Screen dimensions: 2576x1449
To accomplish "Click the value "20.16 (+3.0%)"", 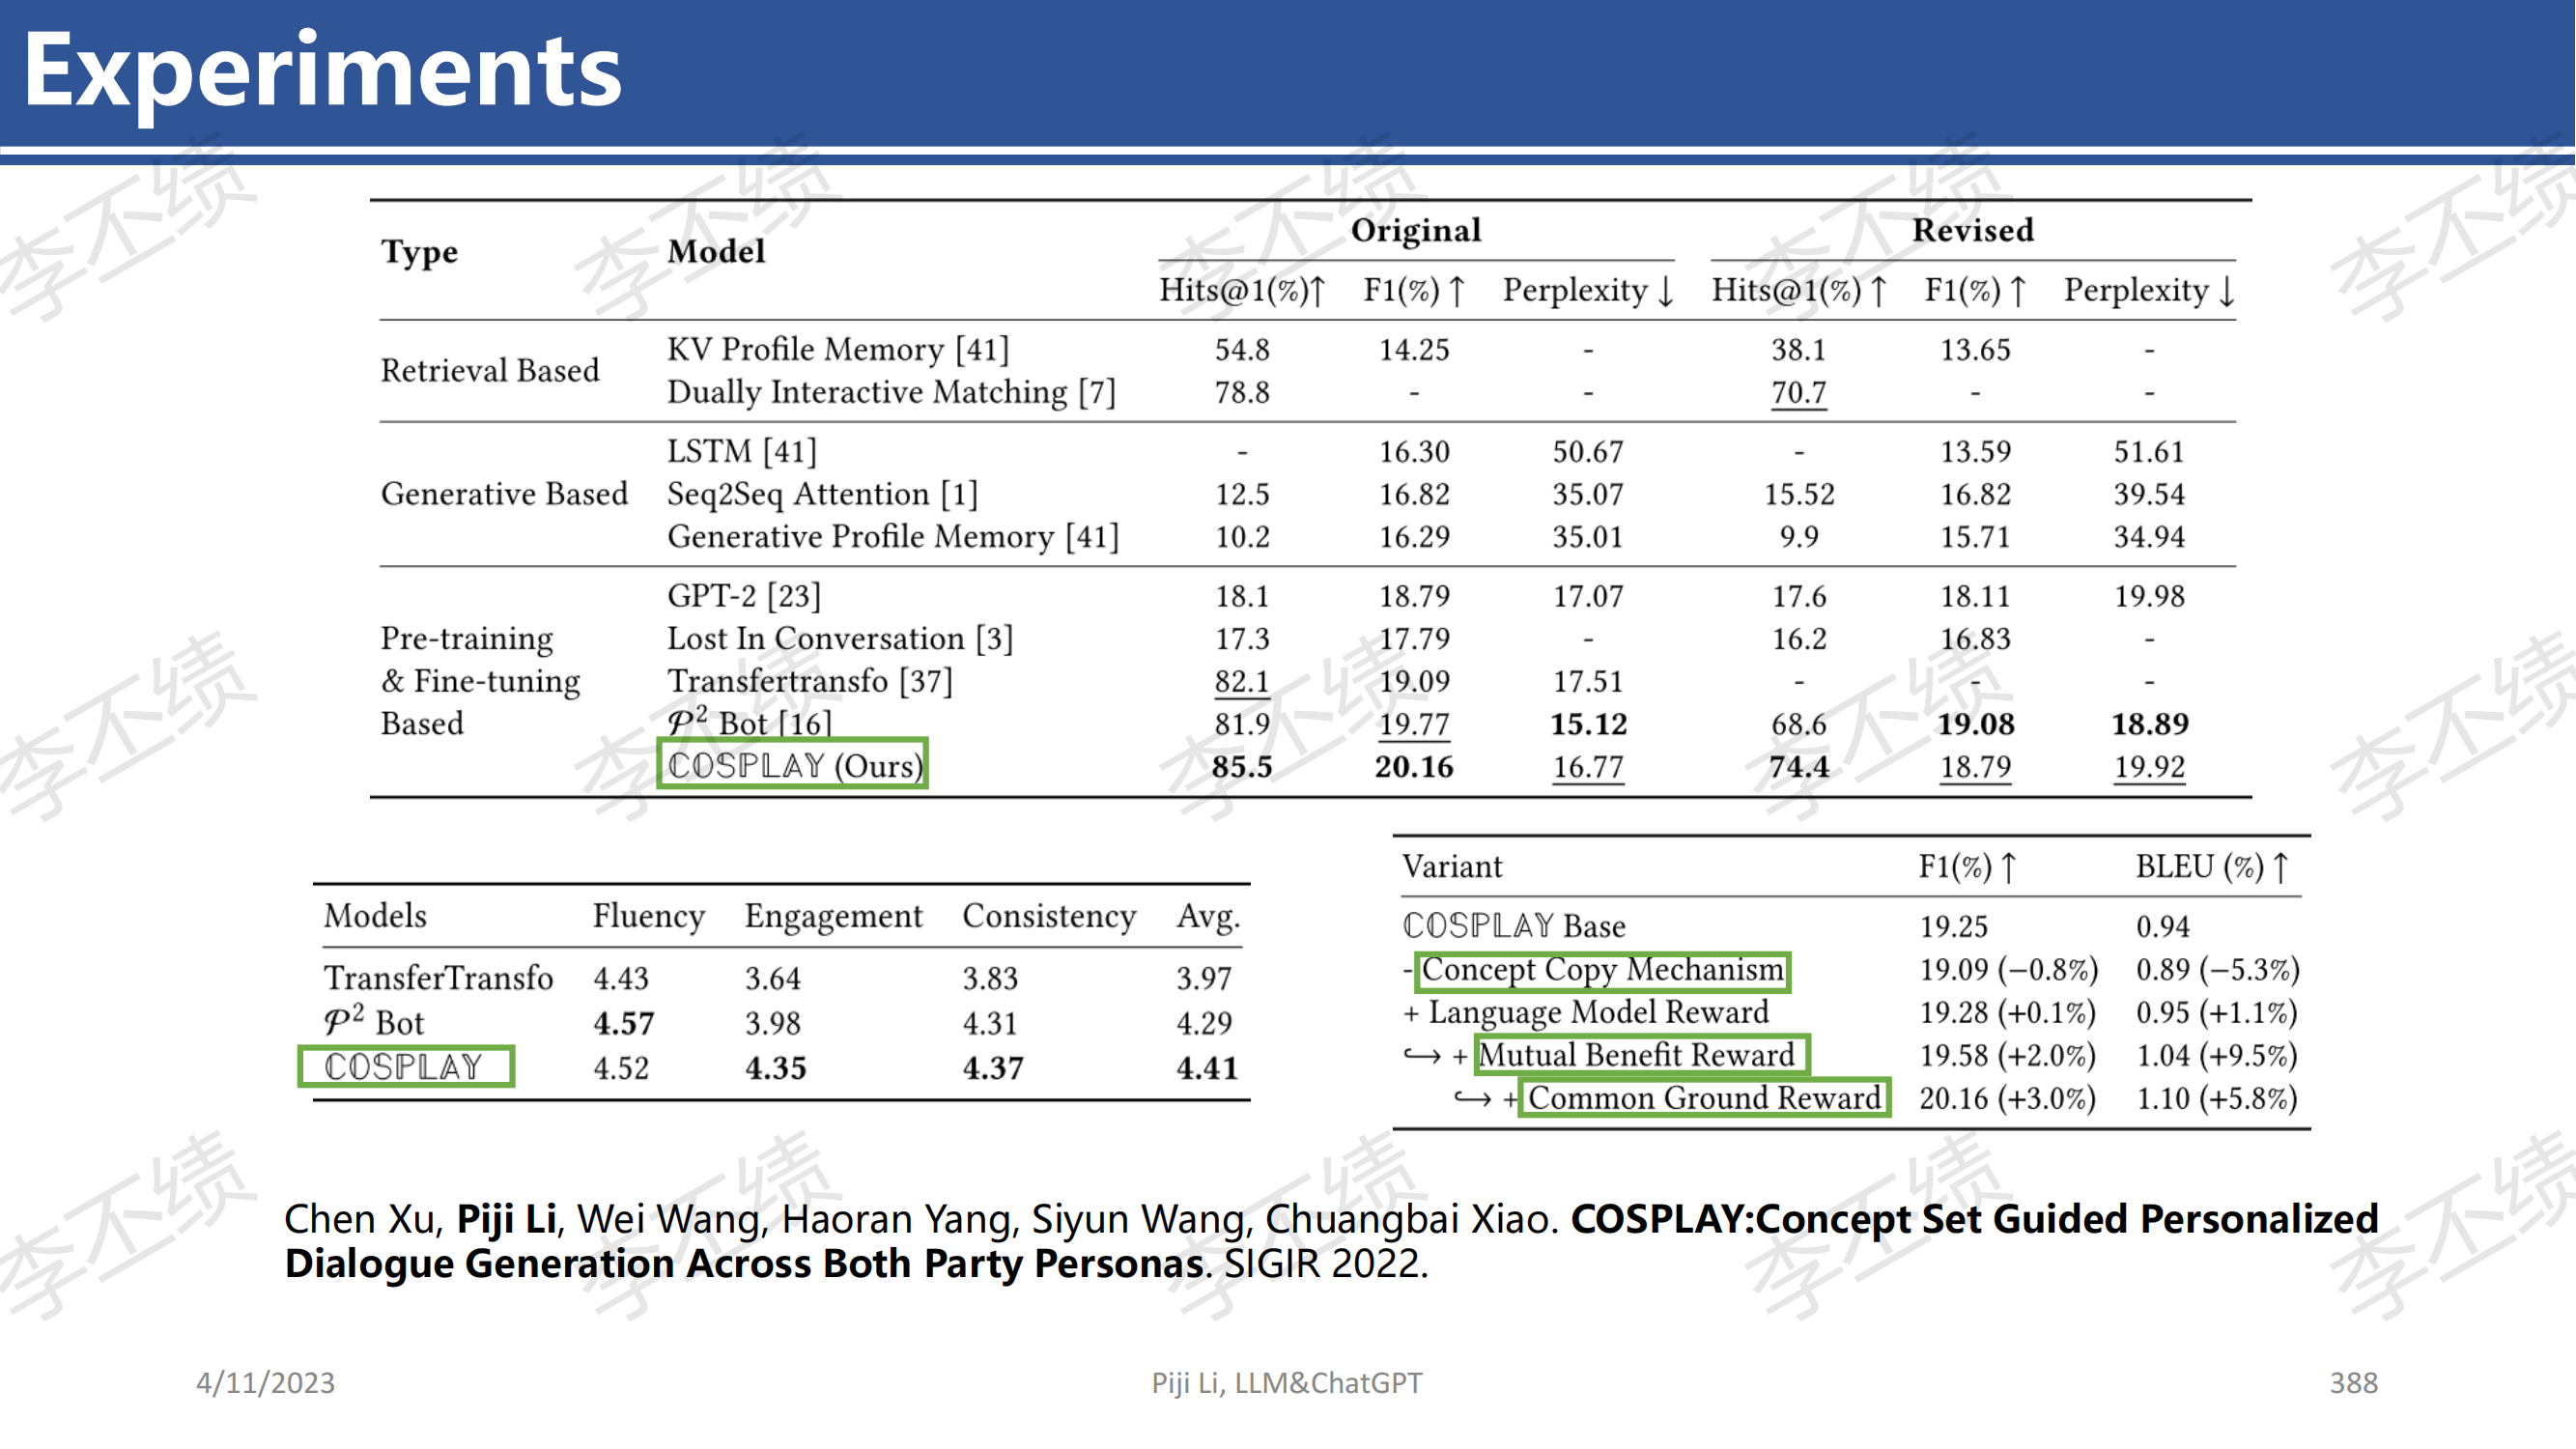I will [x=2007, y=1099].
